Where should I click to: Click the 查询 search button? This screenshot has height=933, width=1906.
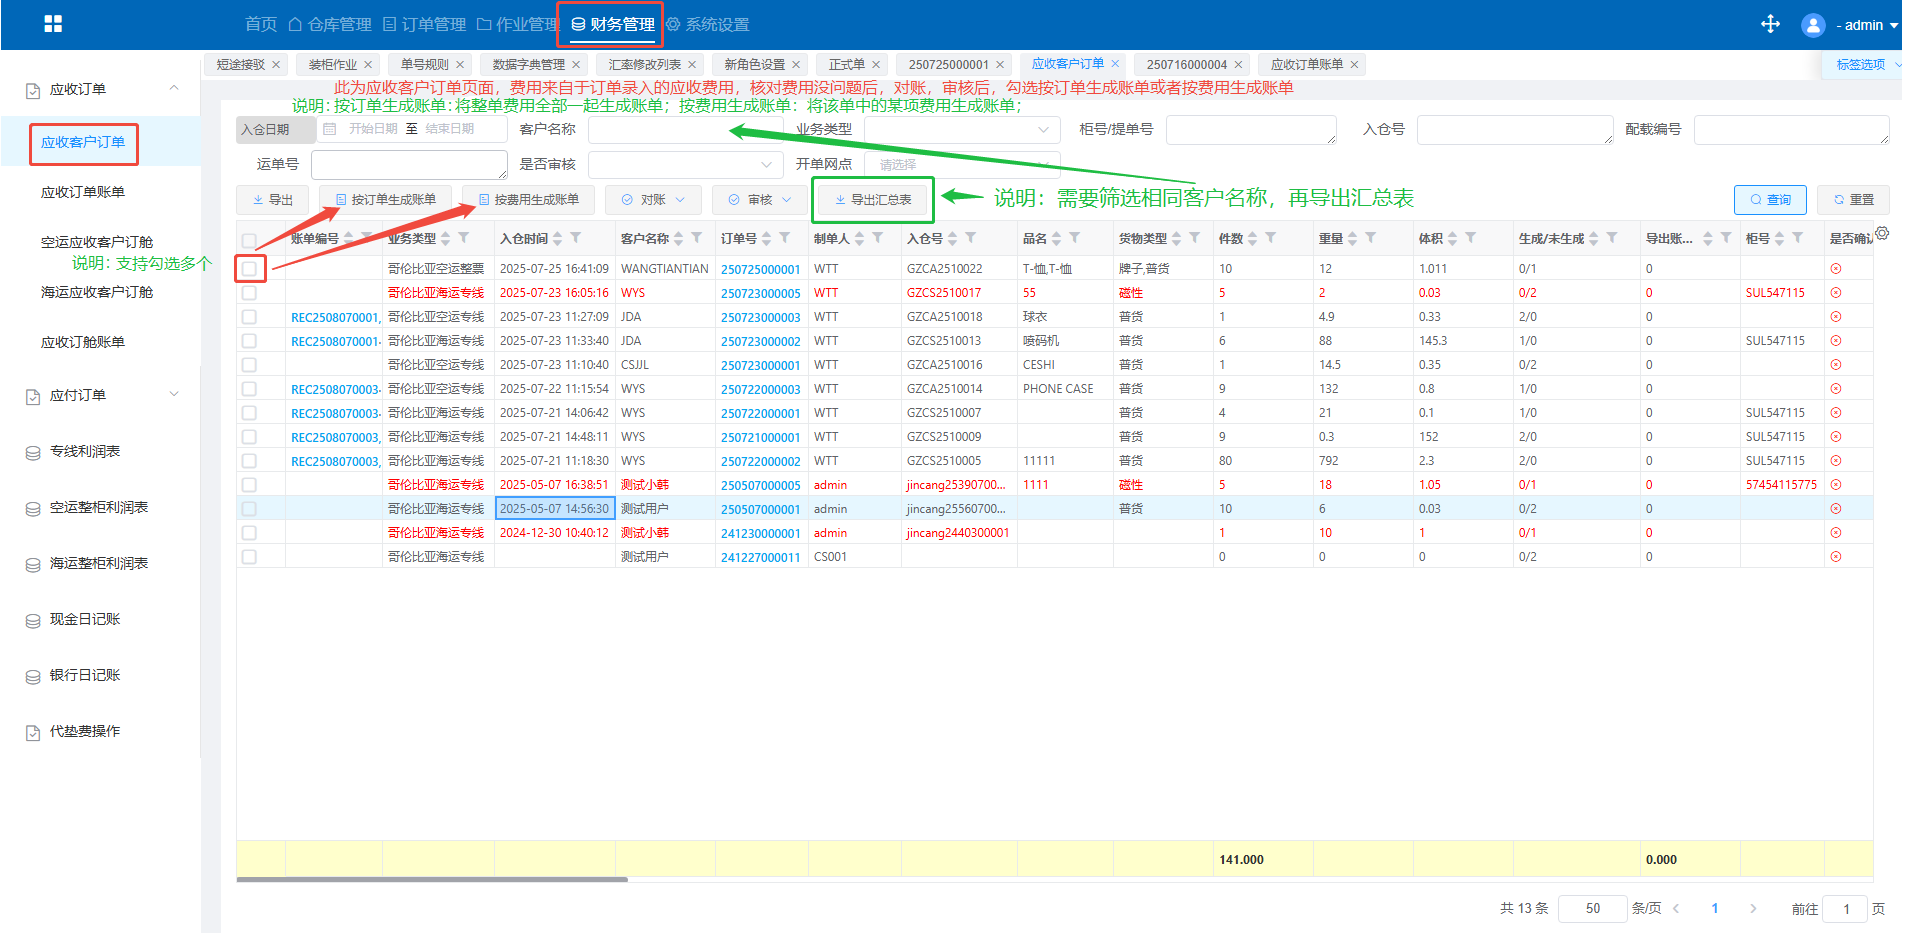pos(1769,200)
